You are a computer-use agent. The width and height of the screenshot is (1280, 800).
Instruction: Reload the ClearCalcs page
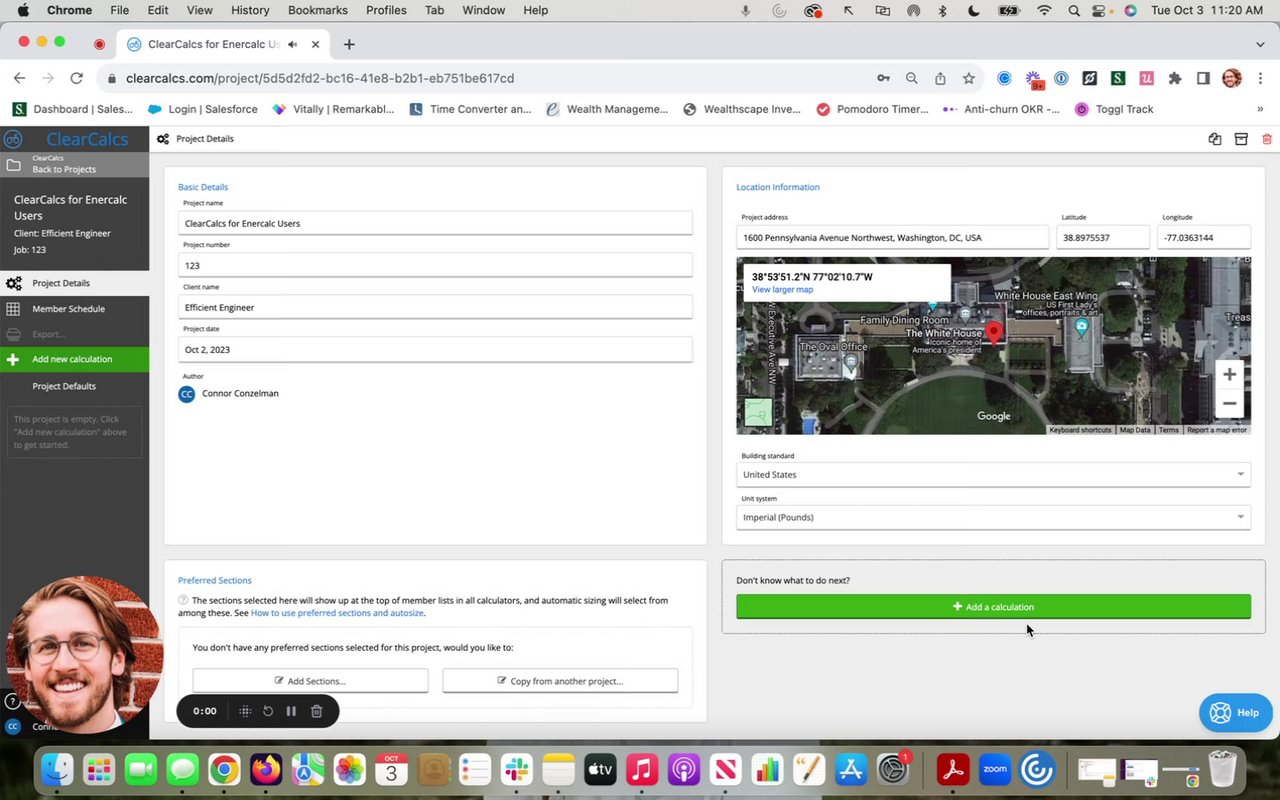pos(76,78)
